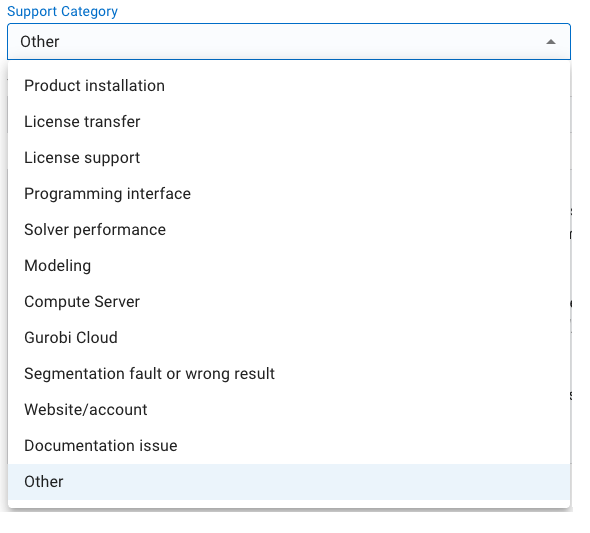Select Segmentation fault or wrong result
This screenshot has height=533, width=590.
pyautogui.click(x=289, y=374)
